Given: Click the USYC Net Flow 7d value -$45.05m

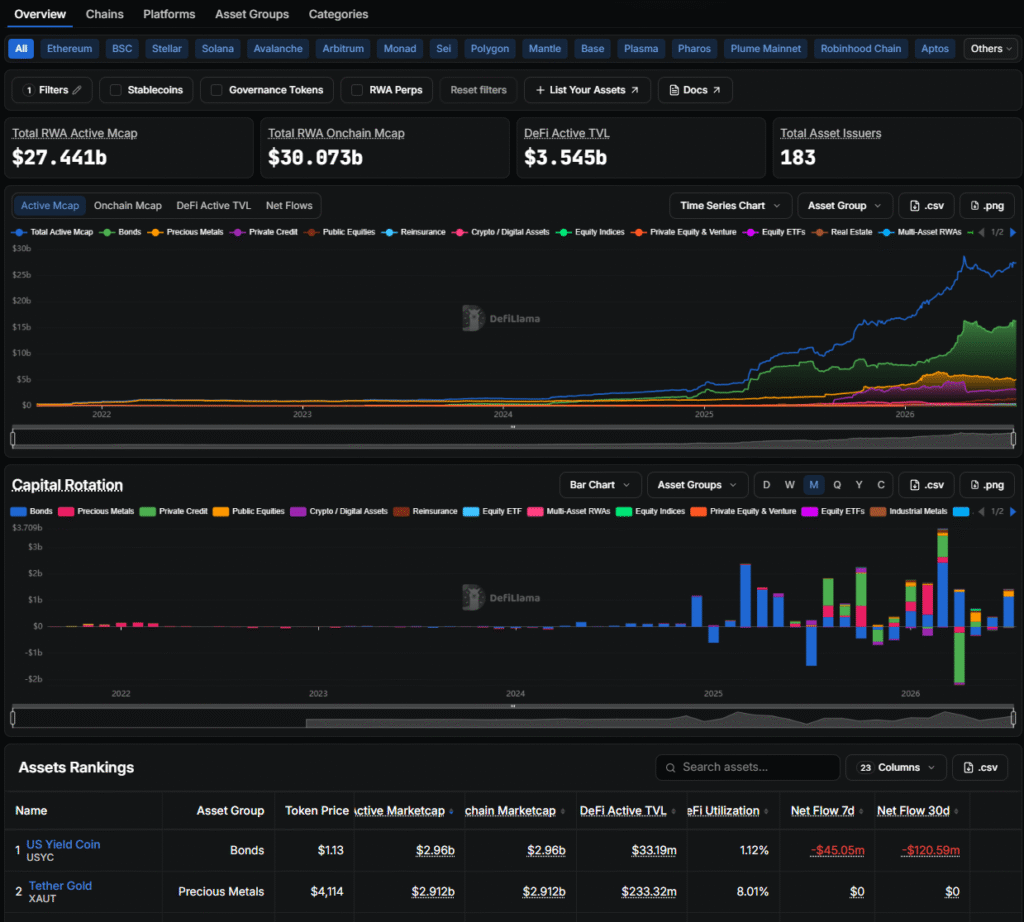Looking at the screenshot, I should pos(837,850).
